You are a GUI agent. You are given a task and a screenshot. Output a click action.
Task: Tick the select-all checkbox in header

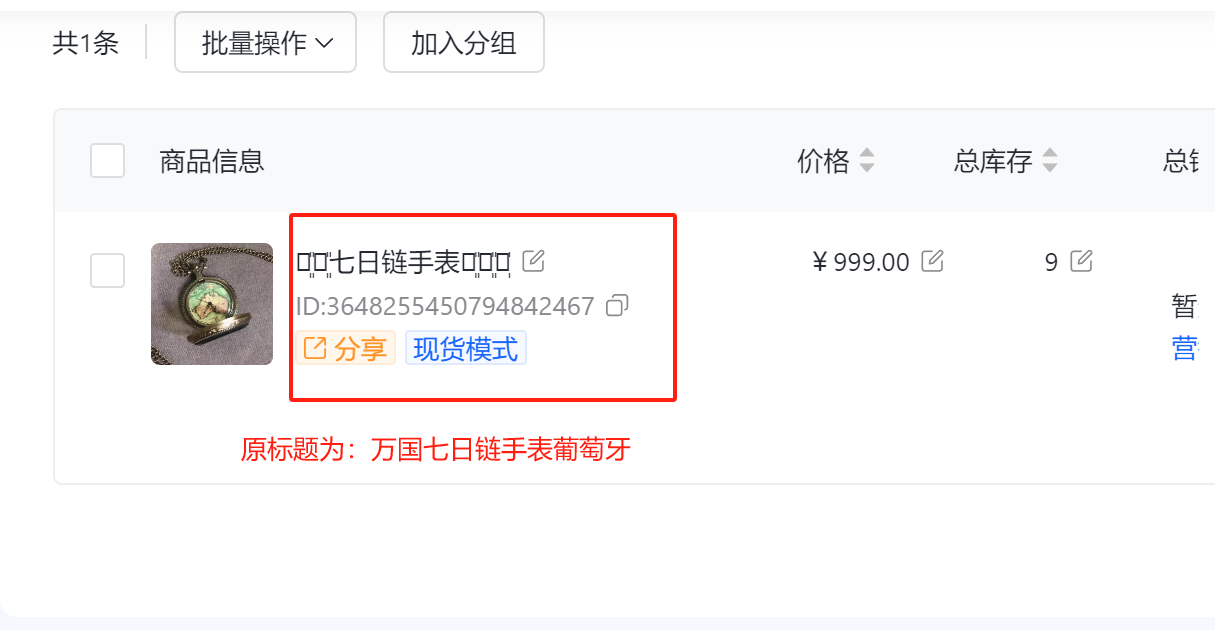click(107, 161)
